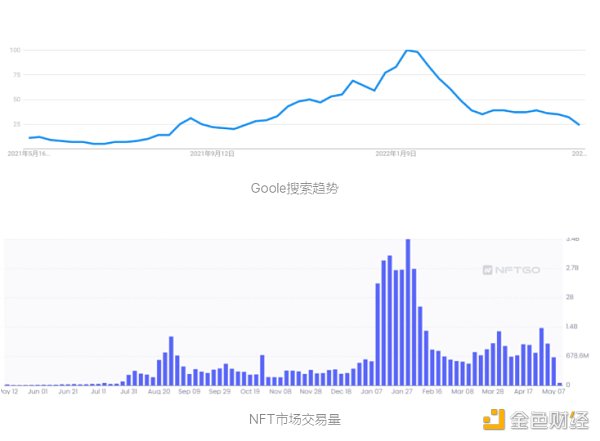Click the 'Mar 28' date label
600x441 pixels.
pos(493,391)
